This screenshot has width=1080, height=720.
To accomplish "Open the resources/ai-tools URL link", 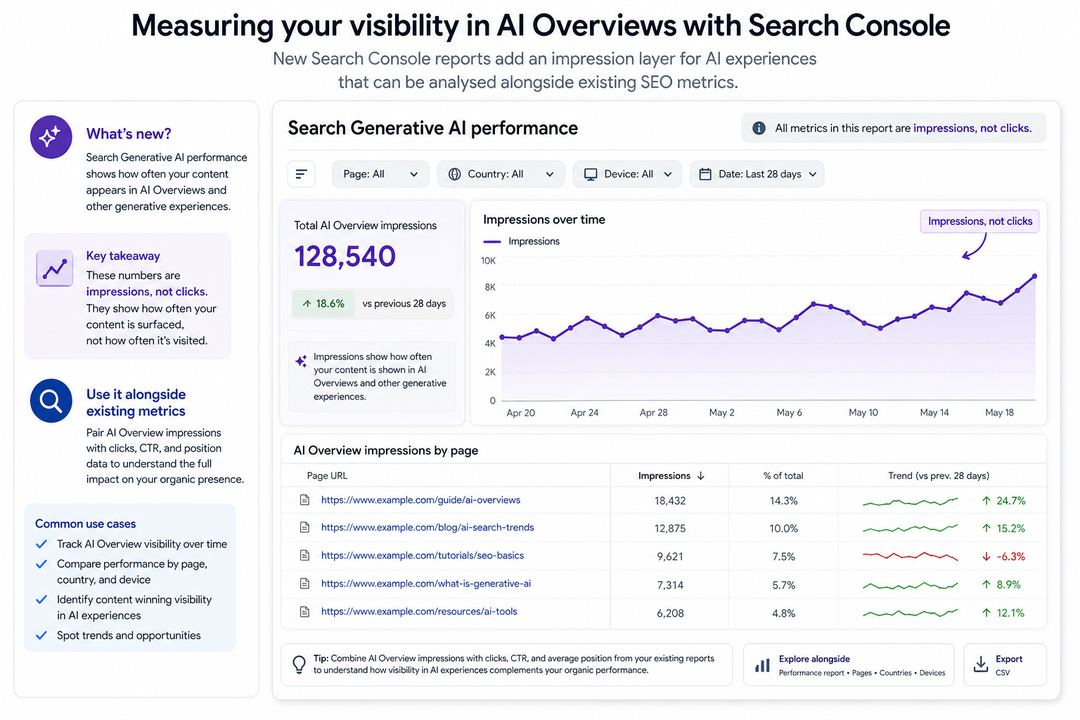I will [419, 612].
